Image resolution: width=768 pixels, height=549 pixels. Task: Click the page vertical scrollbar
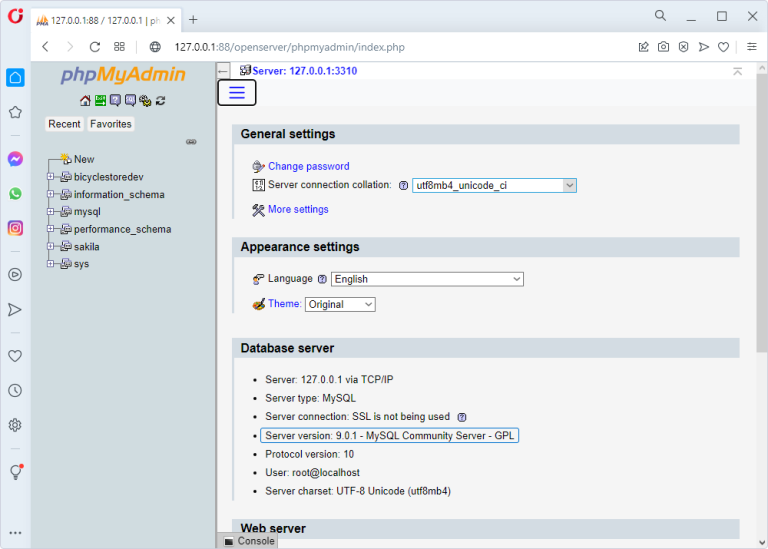762,213
